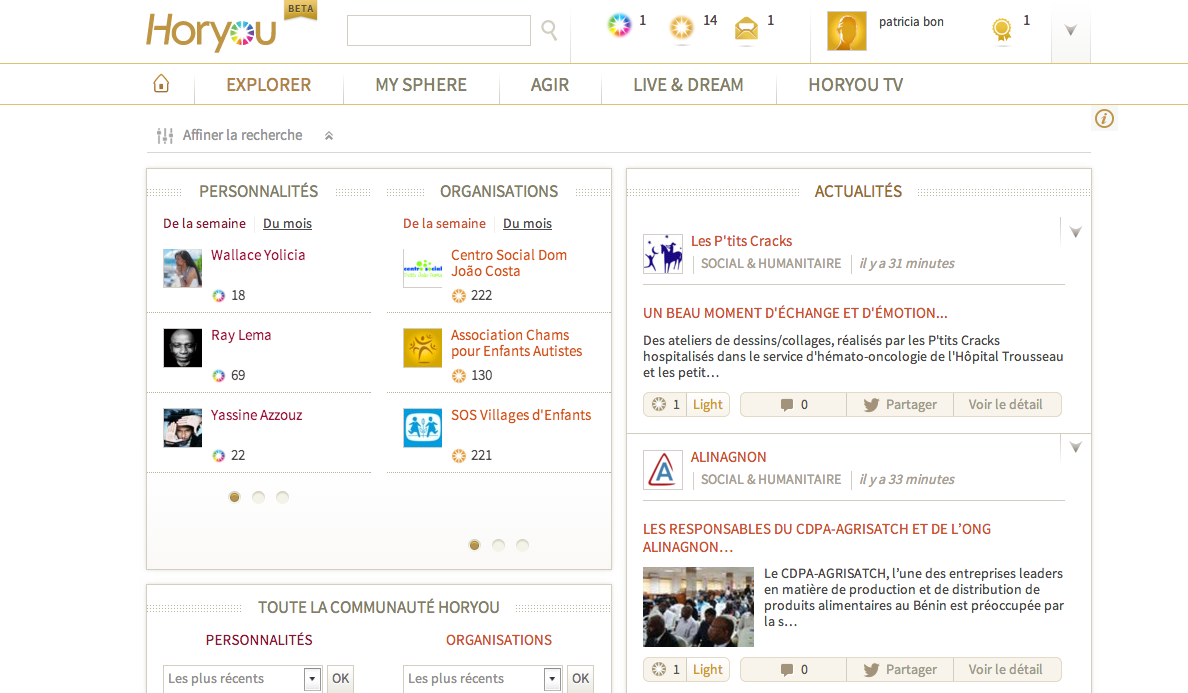Screen dimensions: 1188x693
Task: Click the lights icon beside 69
Action: coord(219,376)
